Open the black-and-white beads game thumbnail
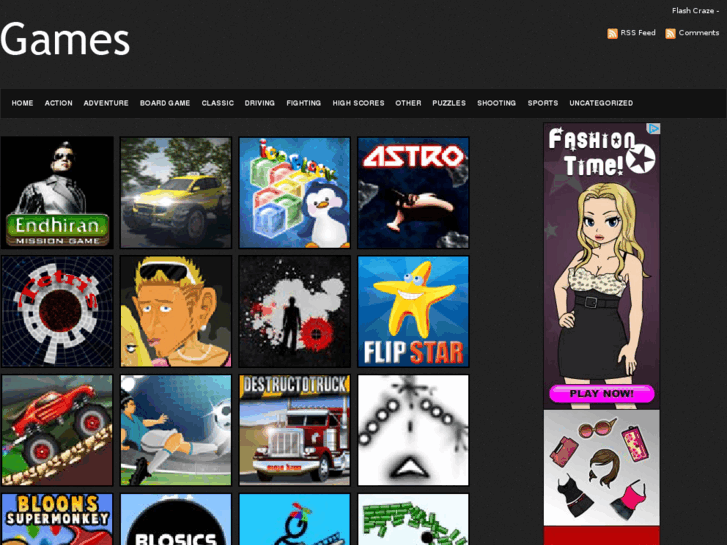This screenshot has width=727, height=545. [413, 430]
